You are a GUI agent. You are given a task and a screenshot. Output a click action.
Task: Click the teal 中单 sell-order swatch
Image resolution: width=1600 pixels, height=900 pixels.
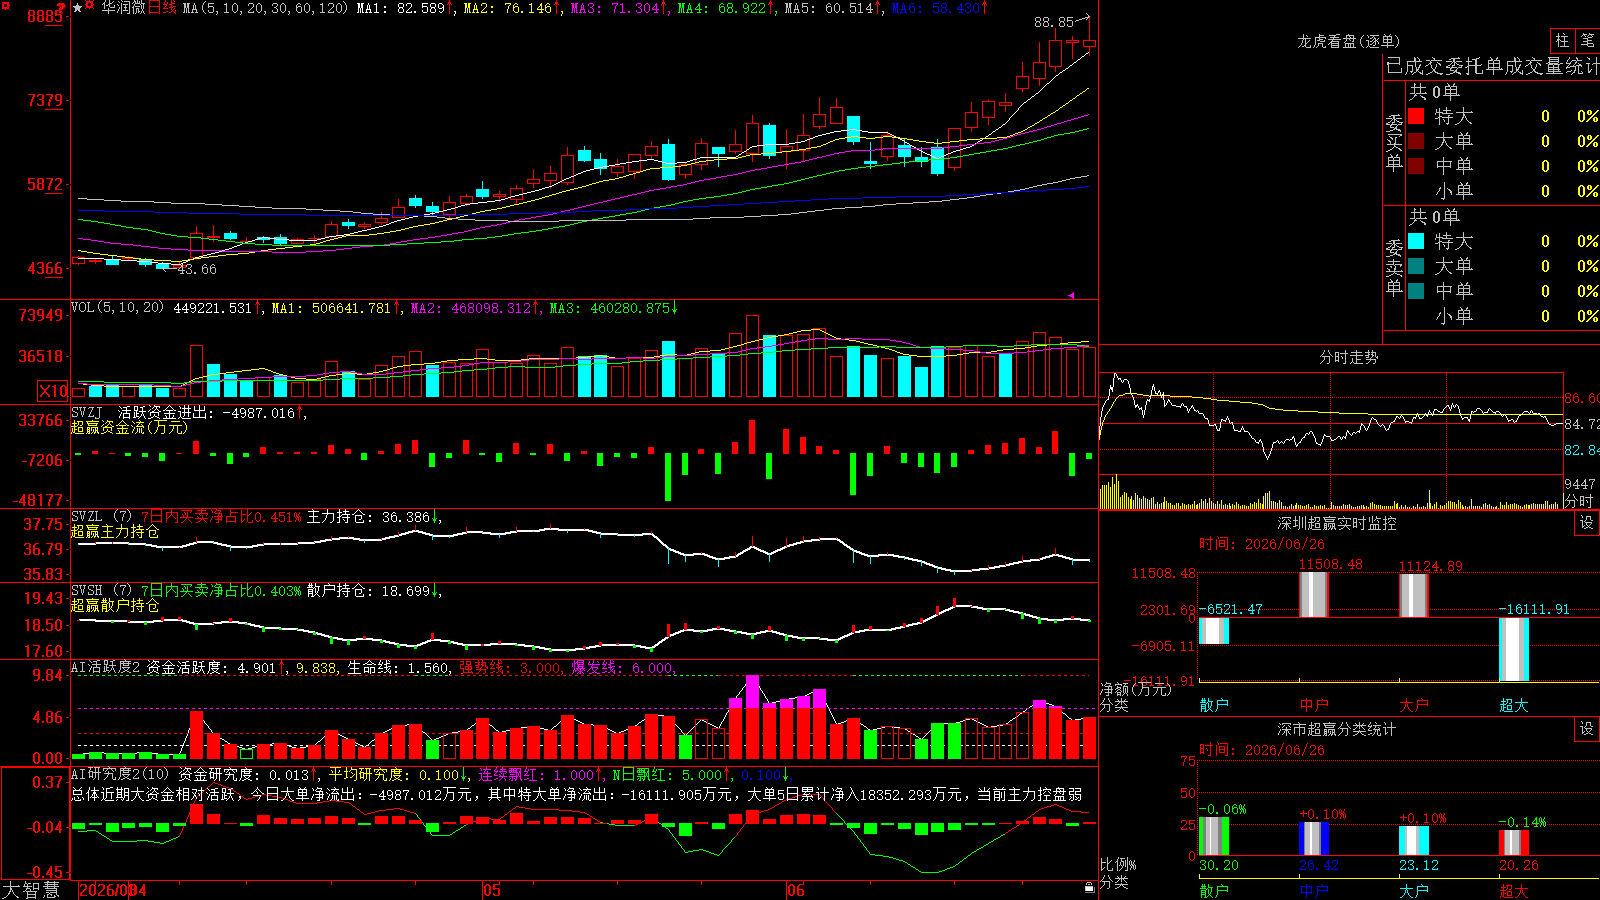pyautogui.click(x=1416, y=290)
